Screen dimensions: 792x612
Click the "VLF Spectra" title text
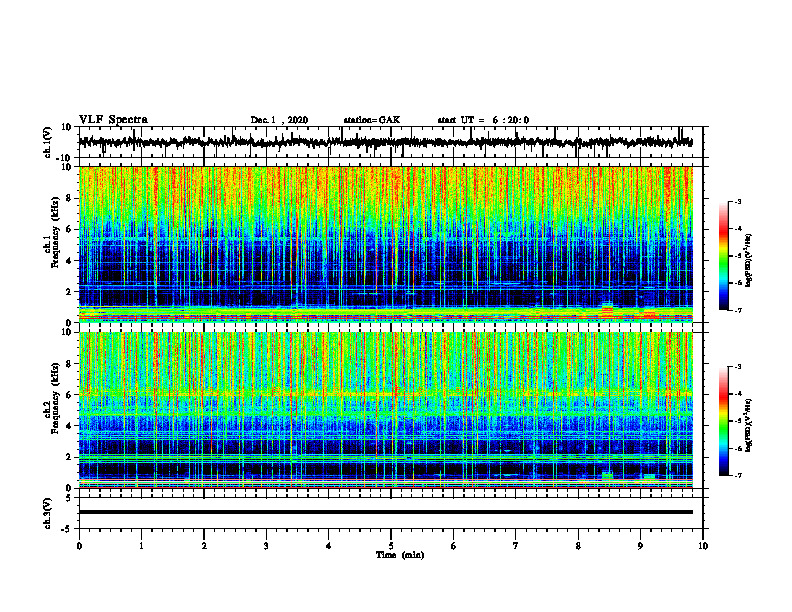tap(113, 120)
